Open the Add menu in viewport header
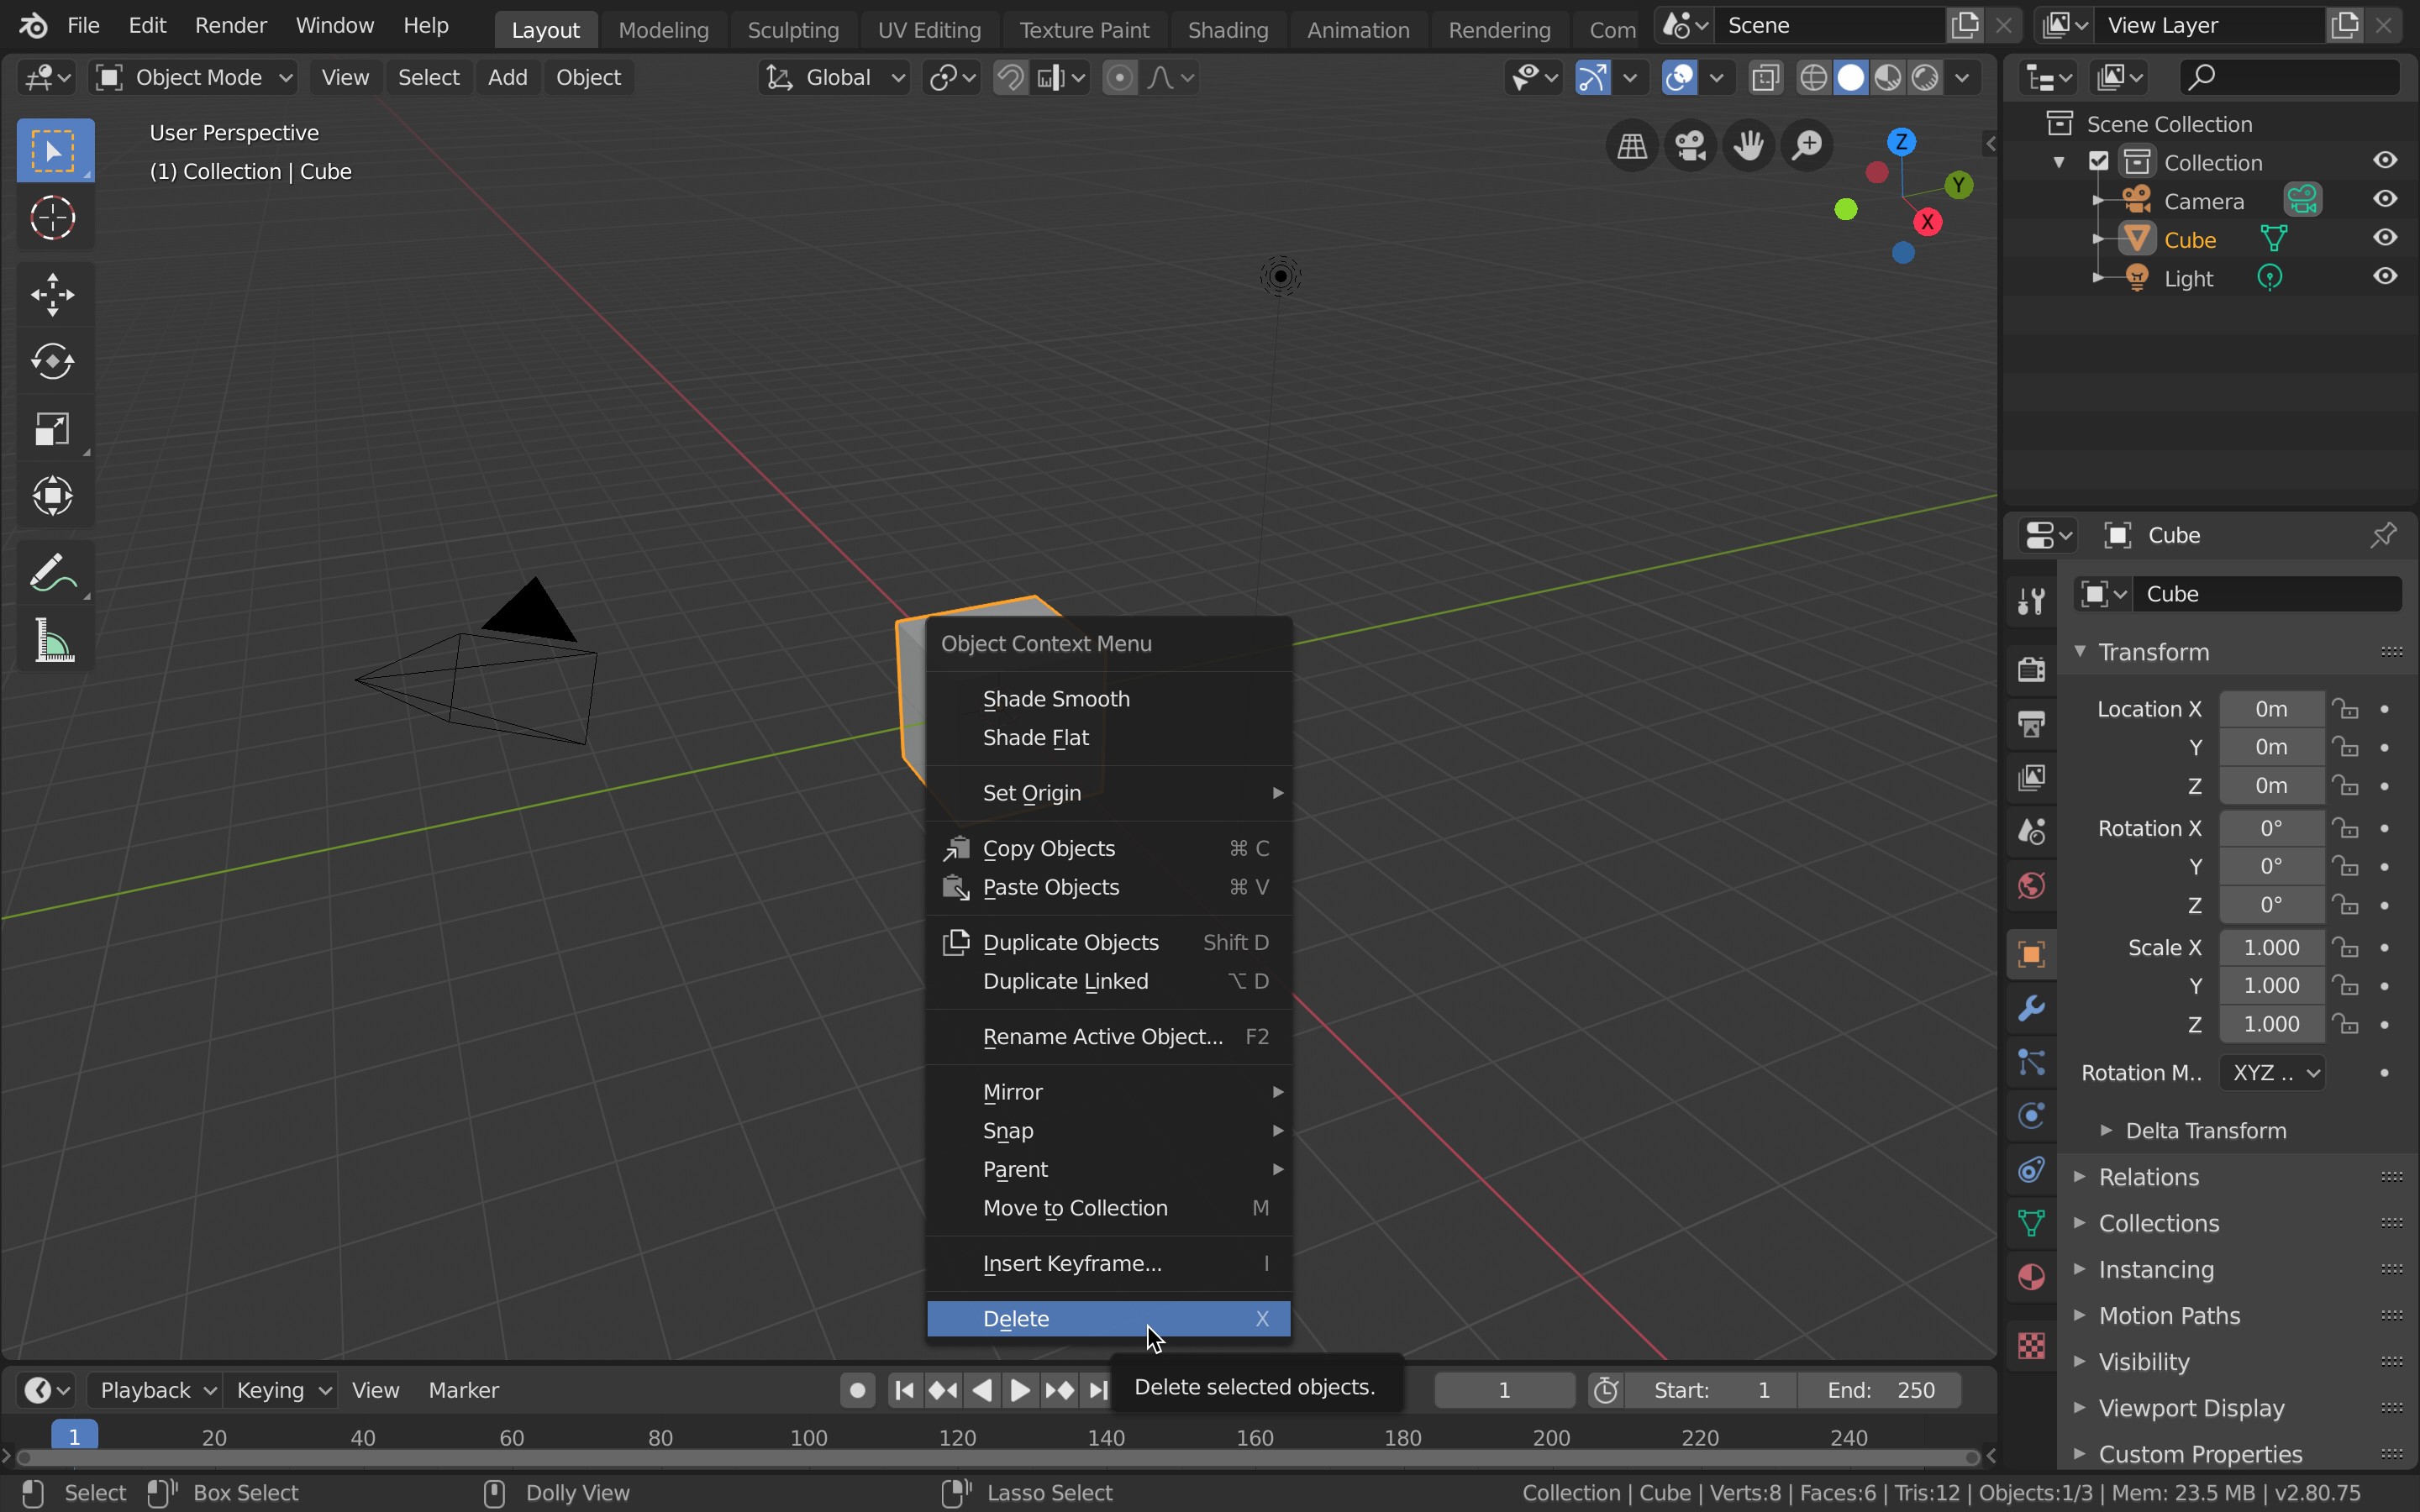 coord(507,77)
